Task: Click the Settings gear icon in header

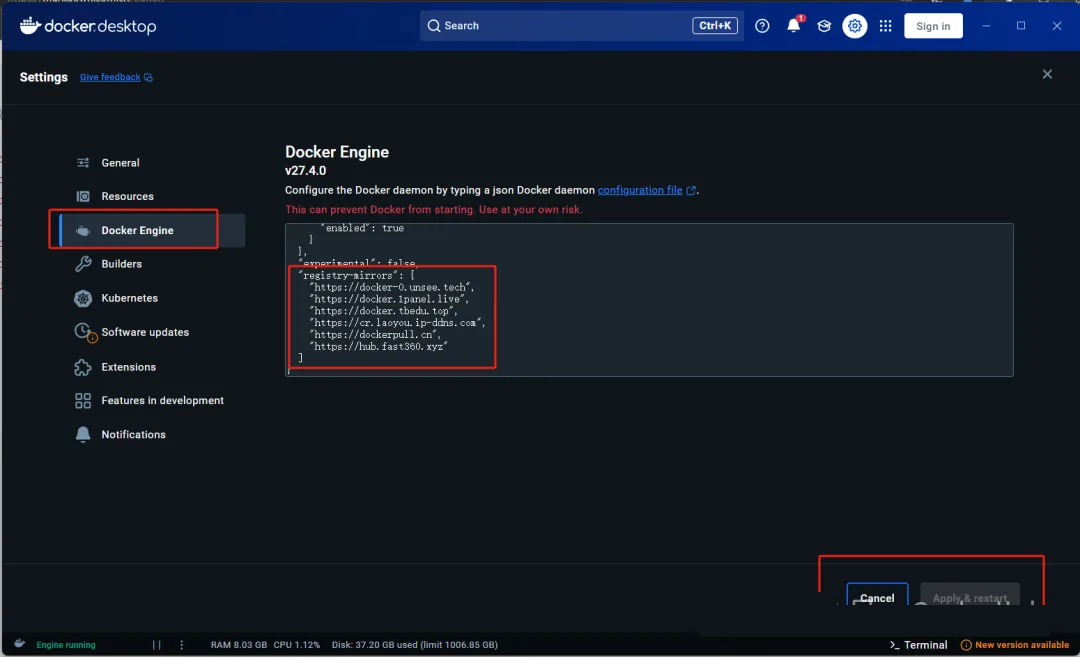Action: [855, 26]
